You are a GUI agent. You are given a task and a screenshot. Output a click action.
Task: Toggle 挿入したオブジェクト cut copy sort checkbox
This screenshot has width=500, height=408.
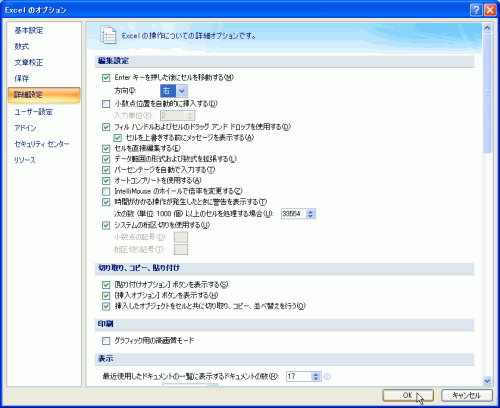106,306
